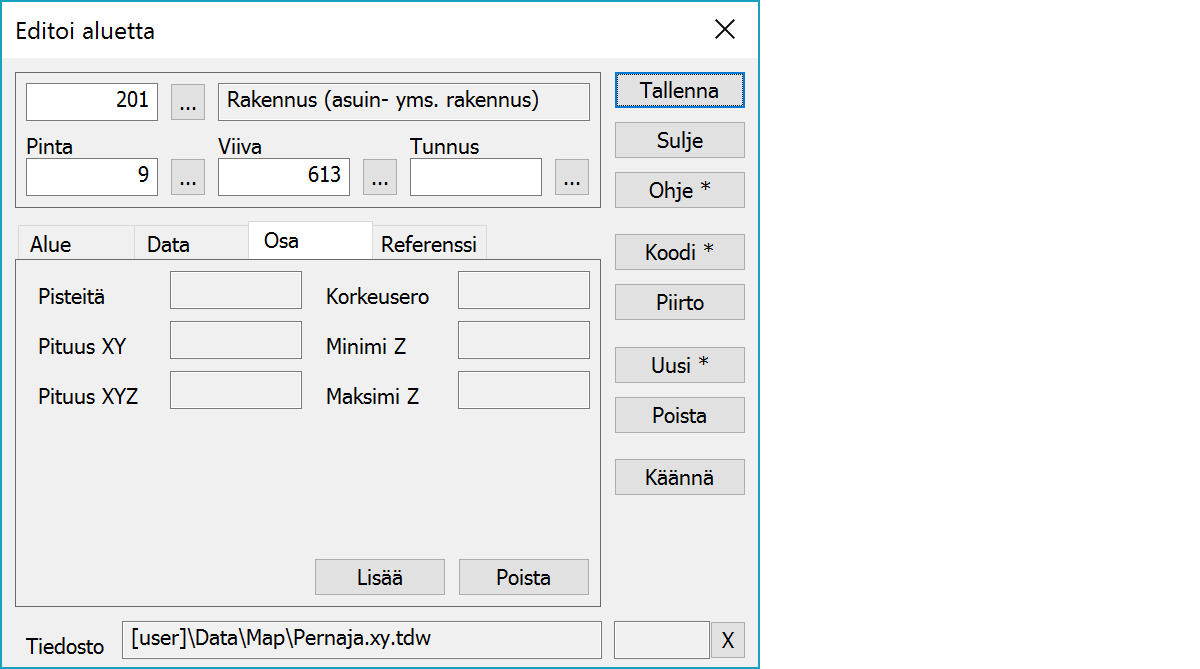Click the Viiva field containing 613
Image resolution: width=1200 pixels, height=669 pixels.
point(284,177)
